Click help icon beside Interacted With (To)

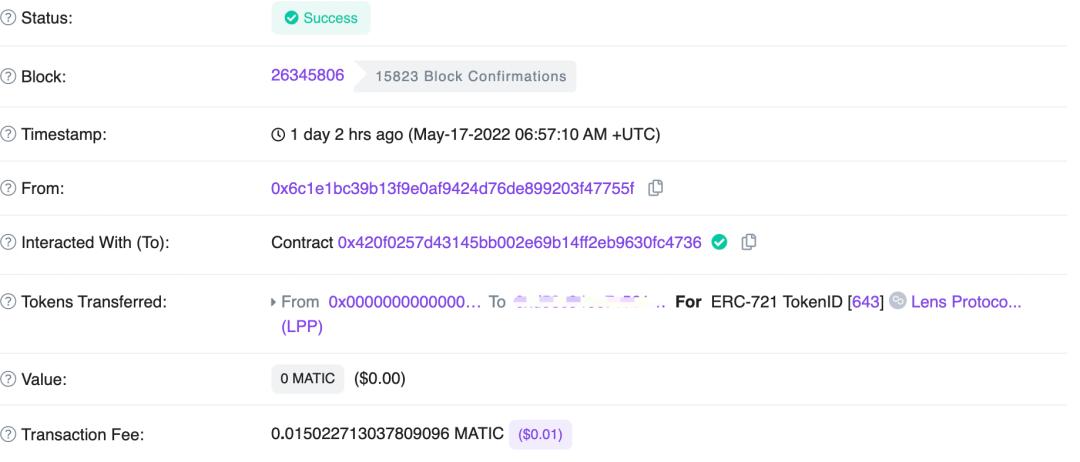(8, 242)
